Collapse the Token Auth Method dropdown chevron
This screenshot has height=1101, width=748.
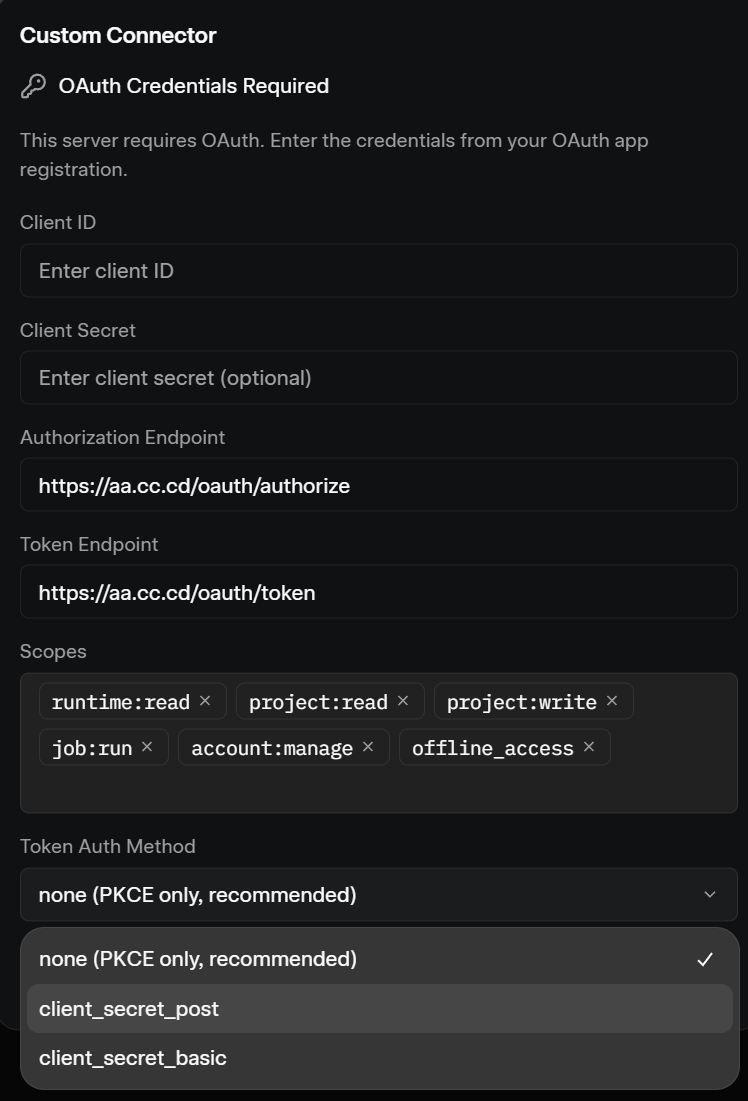(x=709, y=895)
